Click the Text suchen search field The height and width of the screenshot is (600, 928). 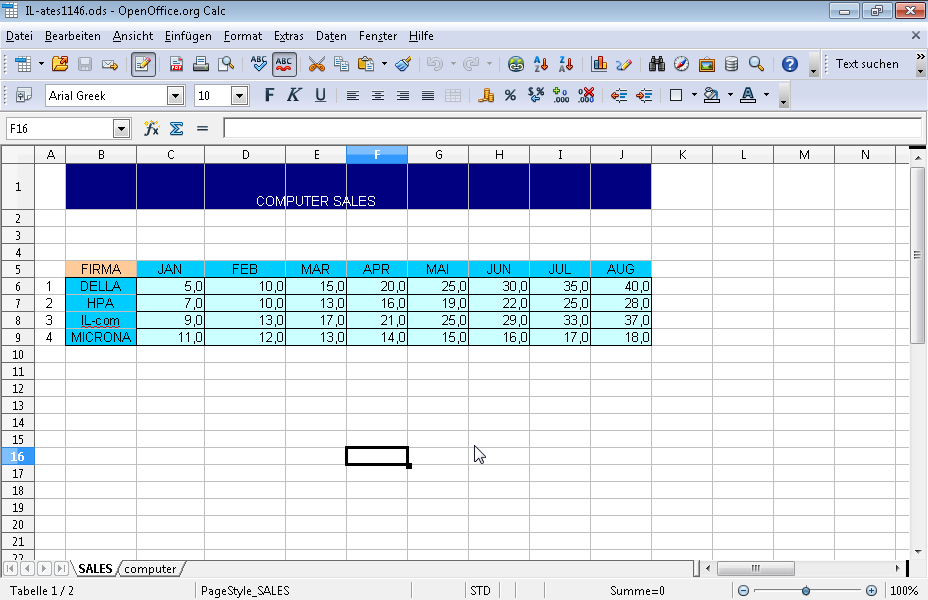[868, 64]
